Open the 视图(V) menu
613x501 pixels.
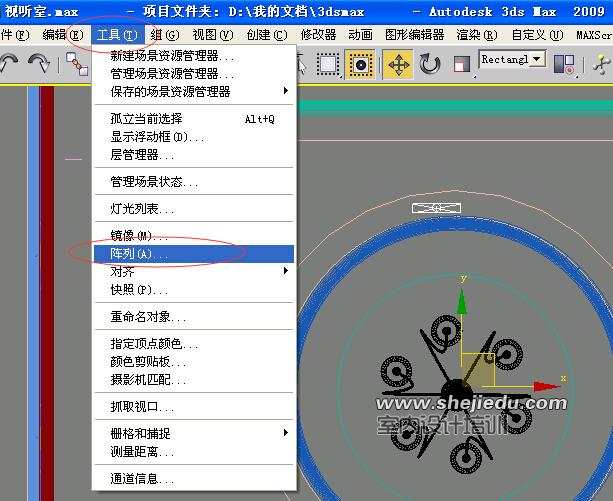pos(213,35)
